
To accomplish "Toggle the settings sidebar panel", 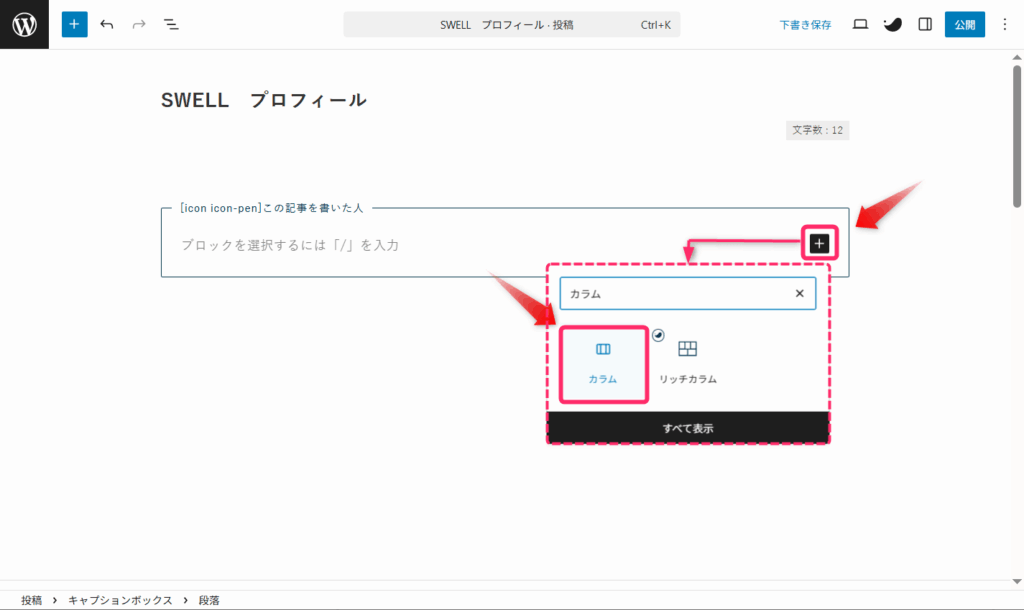I will [x=925, y=24].
